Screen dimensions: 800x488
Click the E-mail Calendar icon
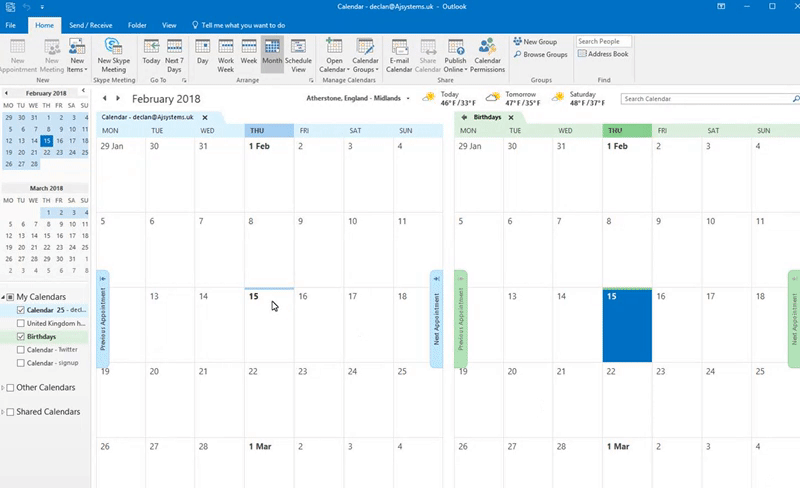coord(399,56)
